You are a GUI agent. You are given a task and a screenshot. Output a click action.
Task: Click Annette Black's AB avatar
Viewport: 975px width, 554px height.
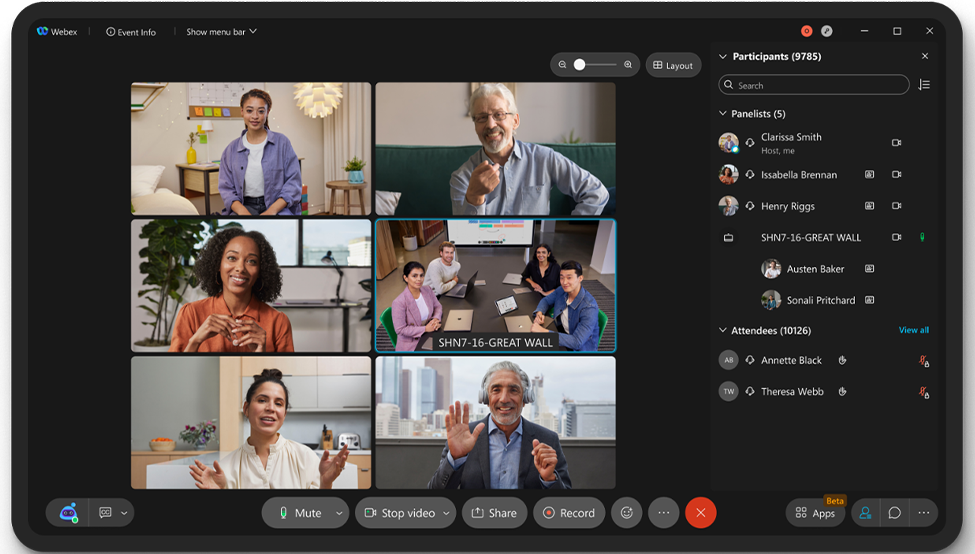point(728,360)
